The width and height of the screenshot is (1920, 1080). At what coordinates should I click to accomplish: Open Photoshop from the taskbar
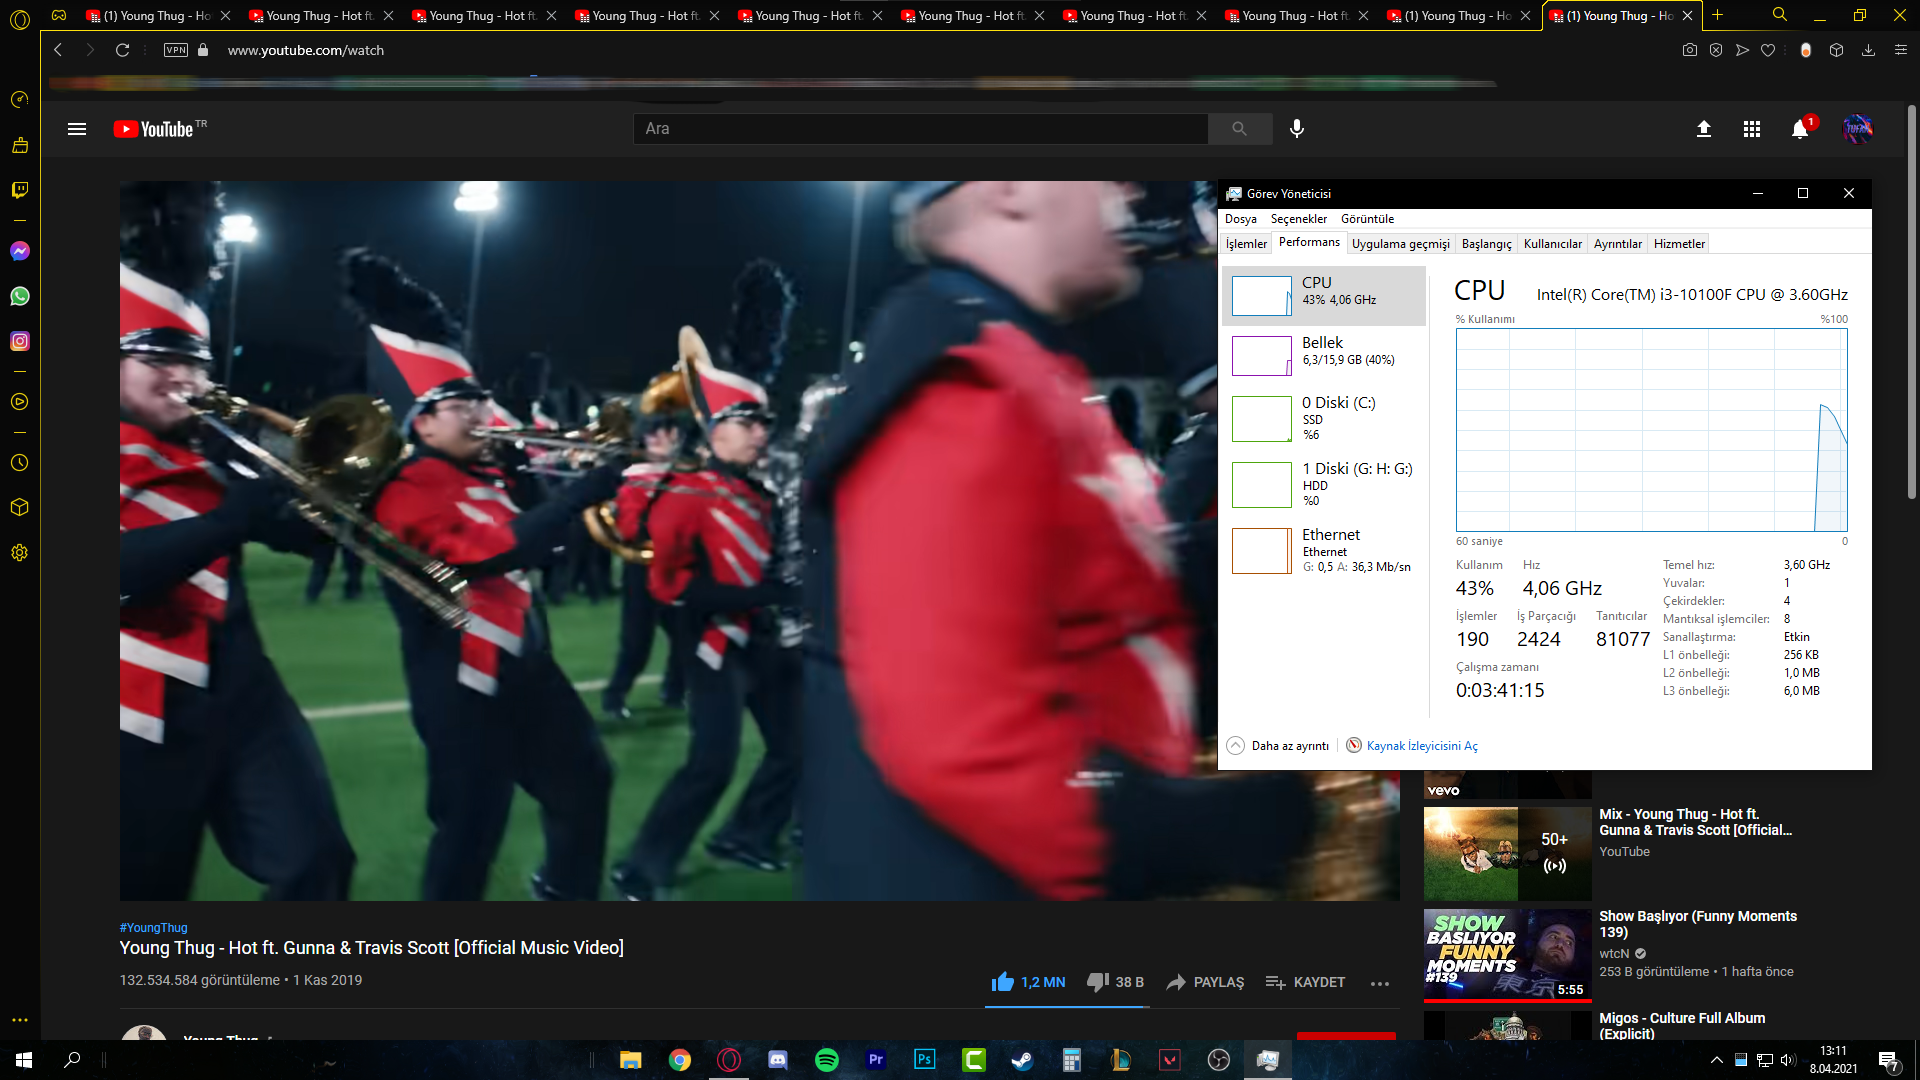pos(925,1060)
